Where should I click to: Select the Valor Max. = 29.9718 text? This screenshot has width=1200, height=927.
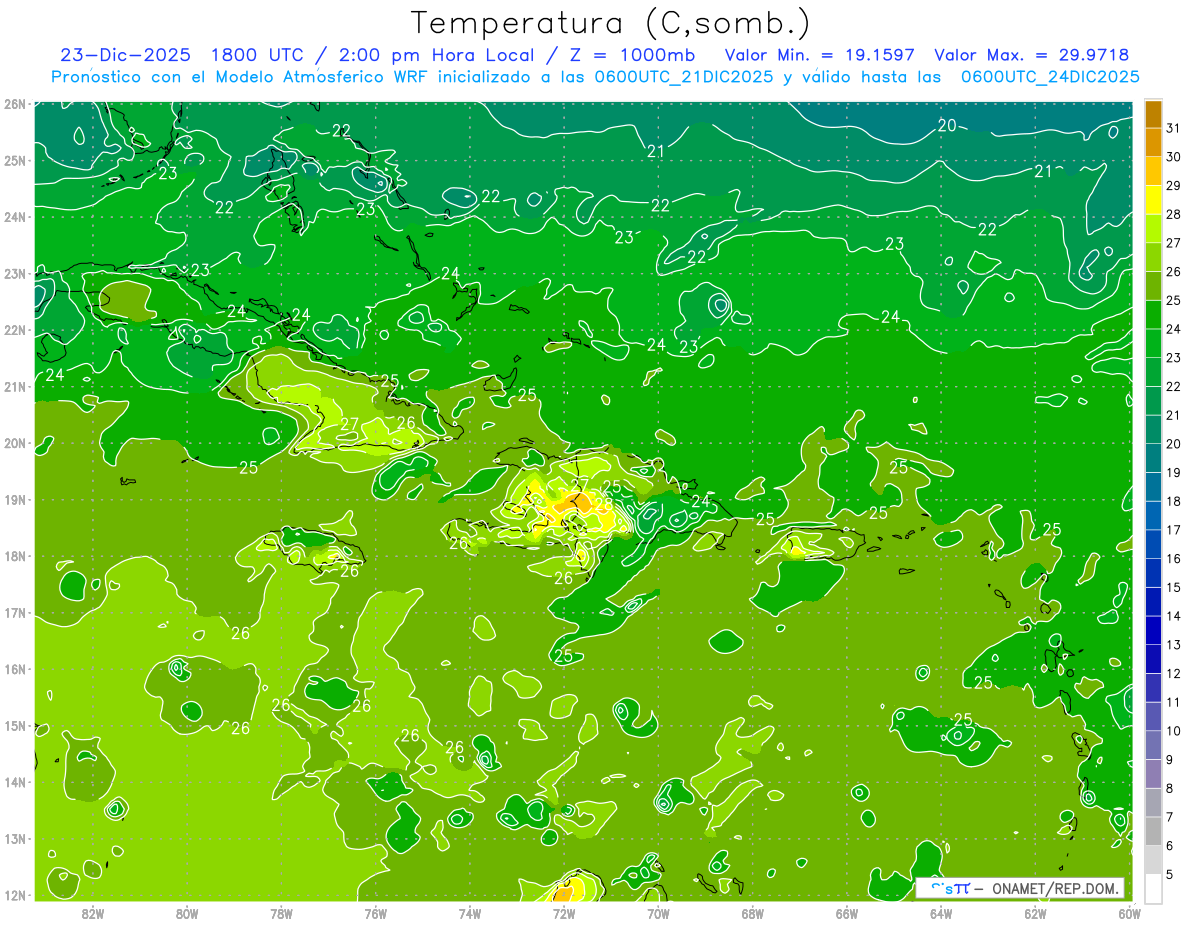[x=1031, y=55]
